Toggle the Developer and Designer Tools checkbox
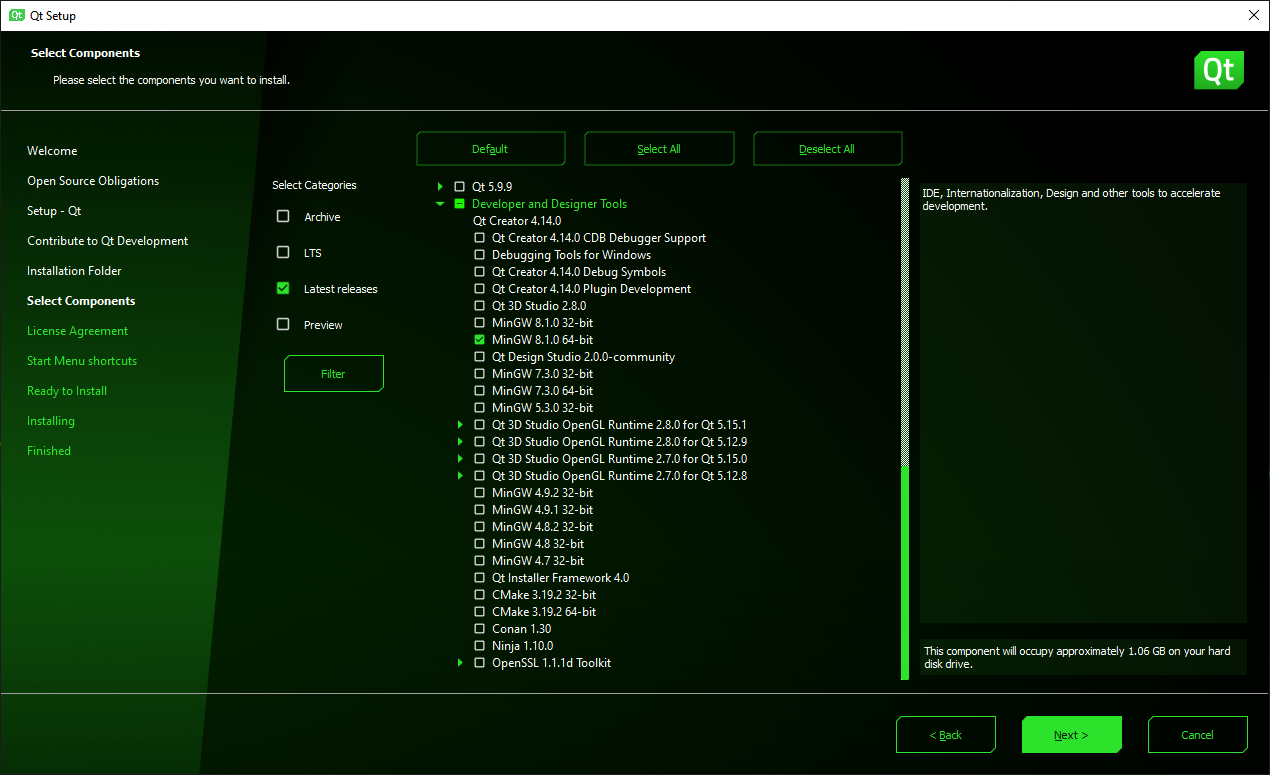Viewport: 1270px width, 775px height. pyautogui.click(x=460, y=204)
